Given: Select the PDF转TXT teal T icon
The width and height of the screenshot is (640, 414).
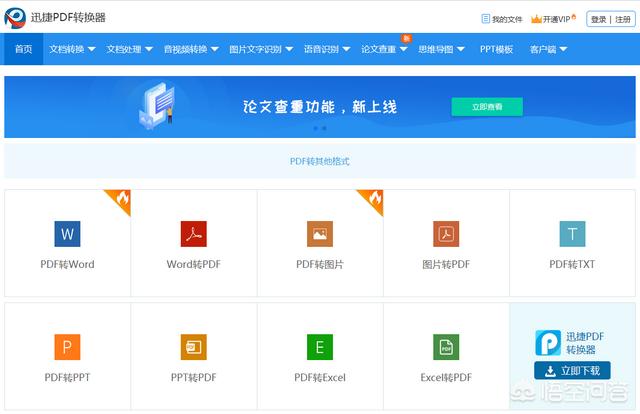Looking at the screenshot, I should click(x=572, y=234).
